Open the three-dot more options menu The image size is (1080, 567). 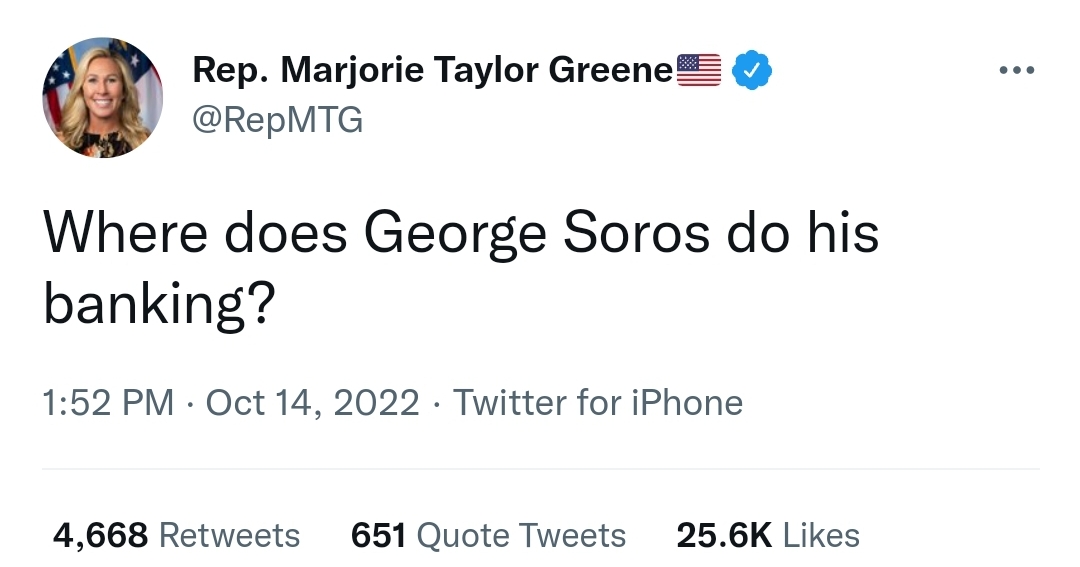click(x=1017, y=71)
